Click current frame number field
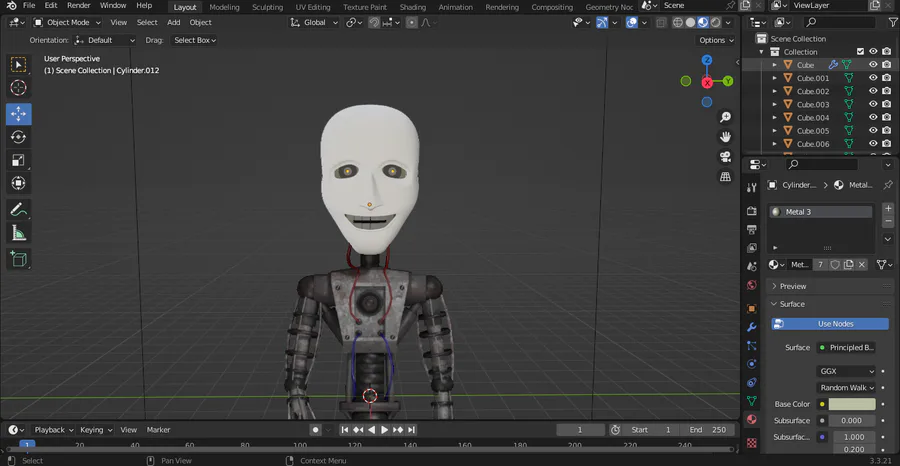 [x=580, y=430]
